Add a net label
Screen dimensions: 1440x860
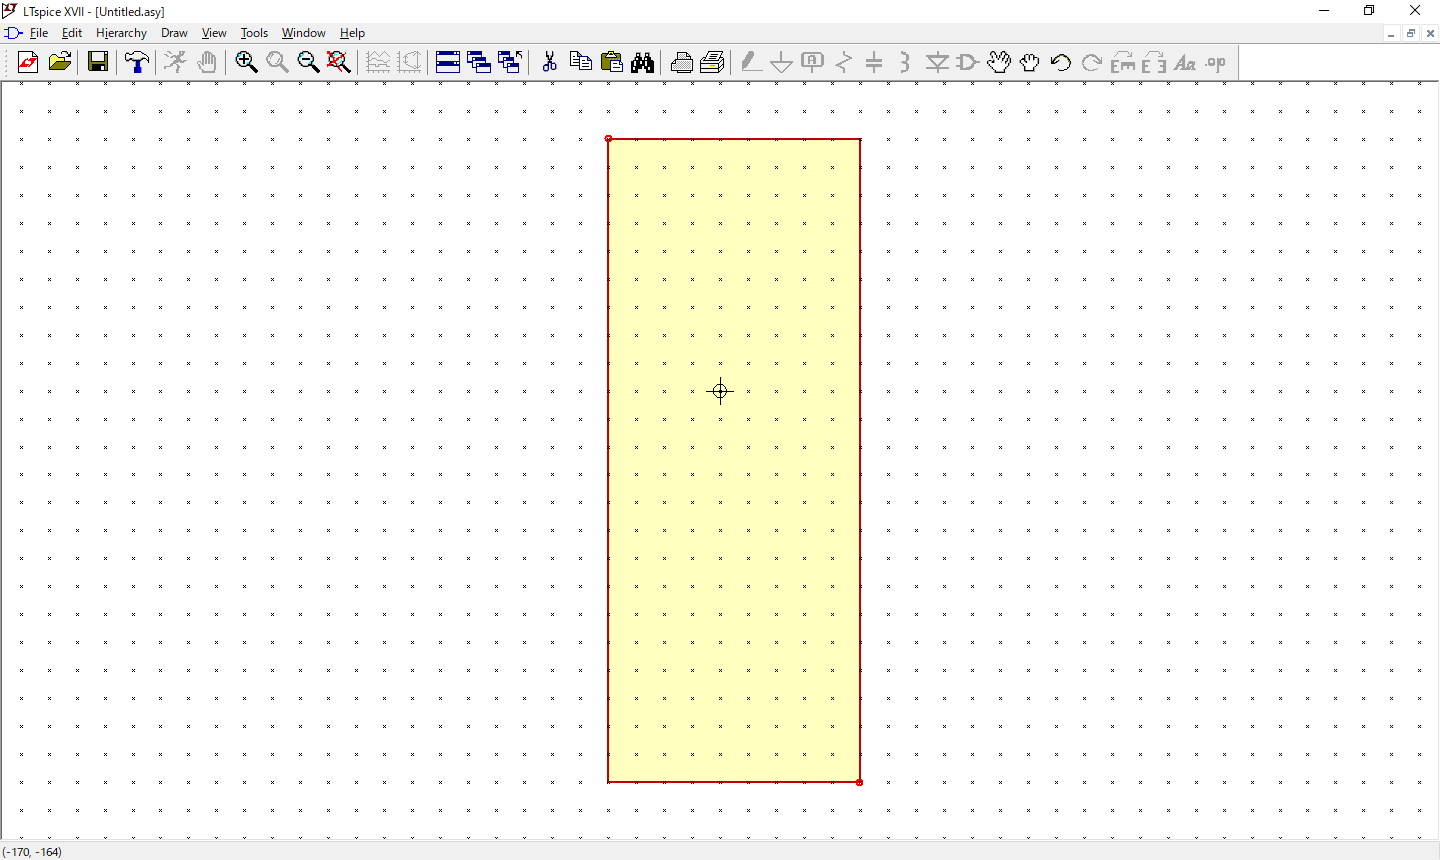point(812,62)
